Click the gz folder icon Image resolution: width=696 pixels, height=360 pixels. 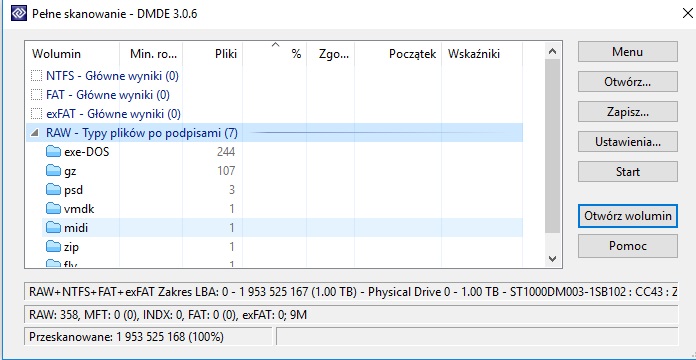53,171
